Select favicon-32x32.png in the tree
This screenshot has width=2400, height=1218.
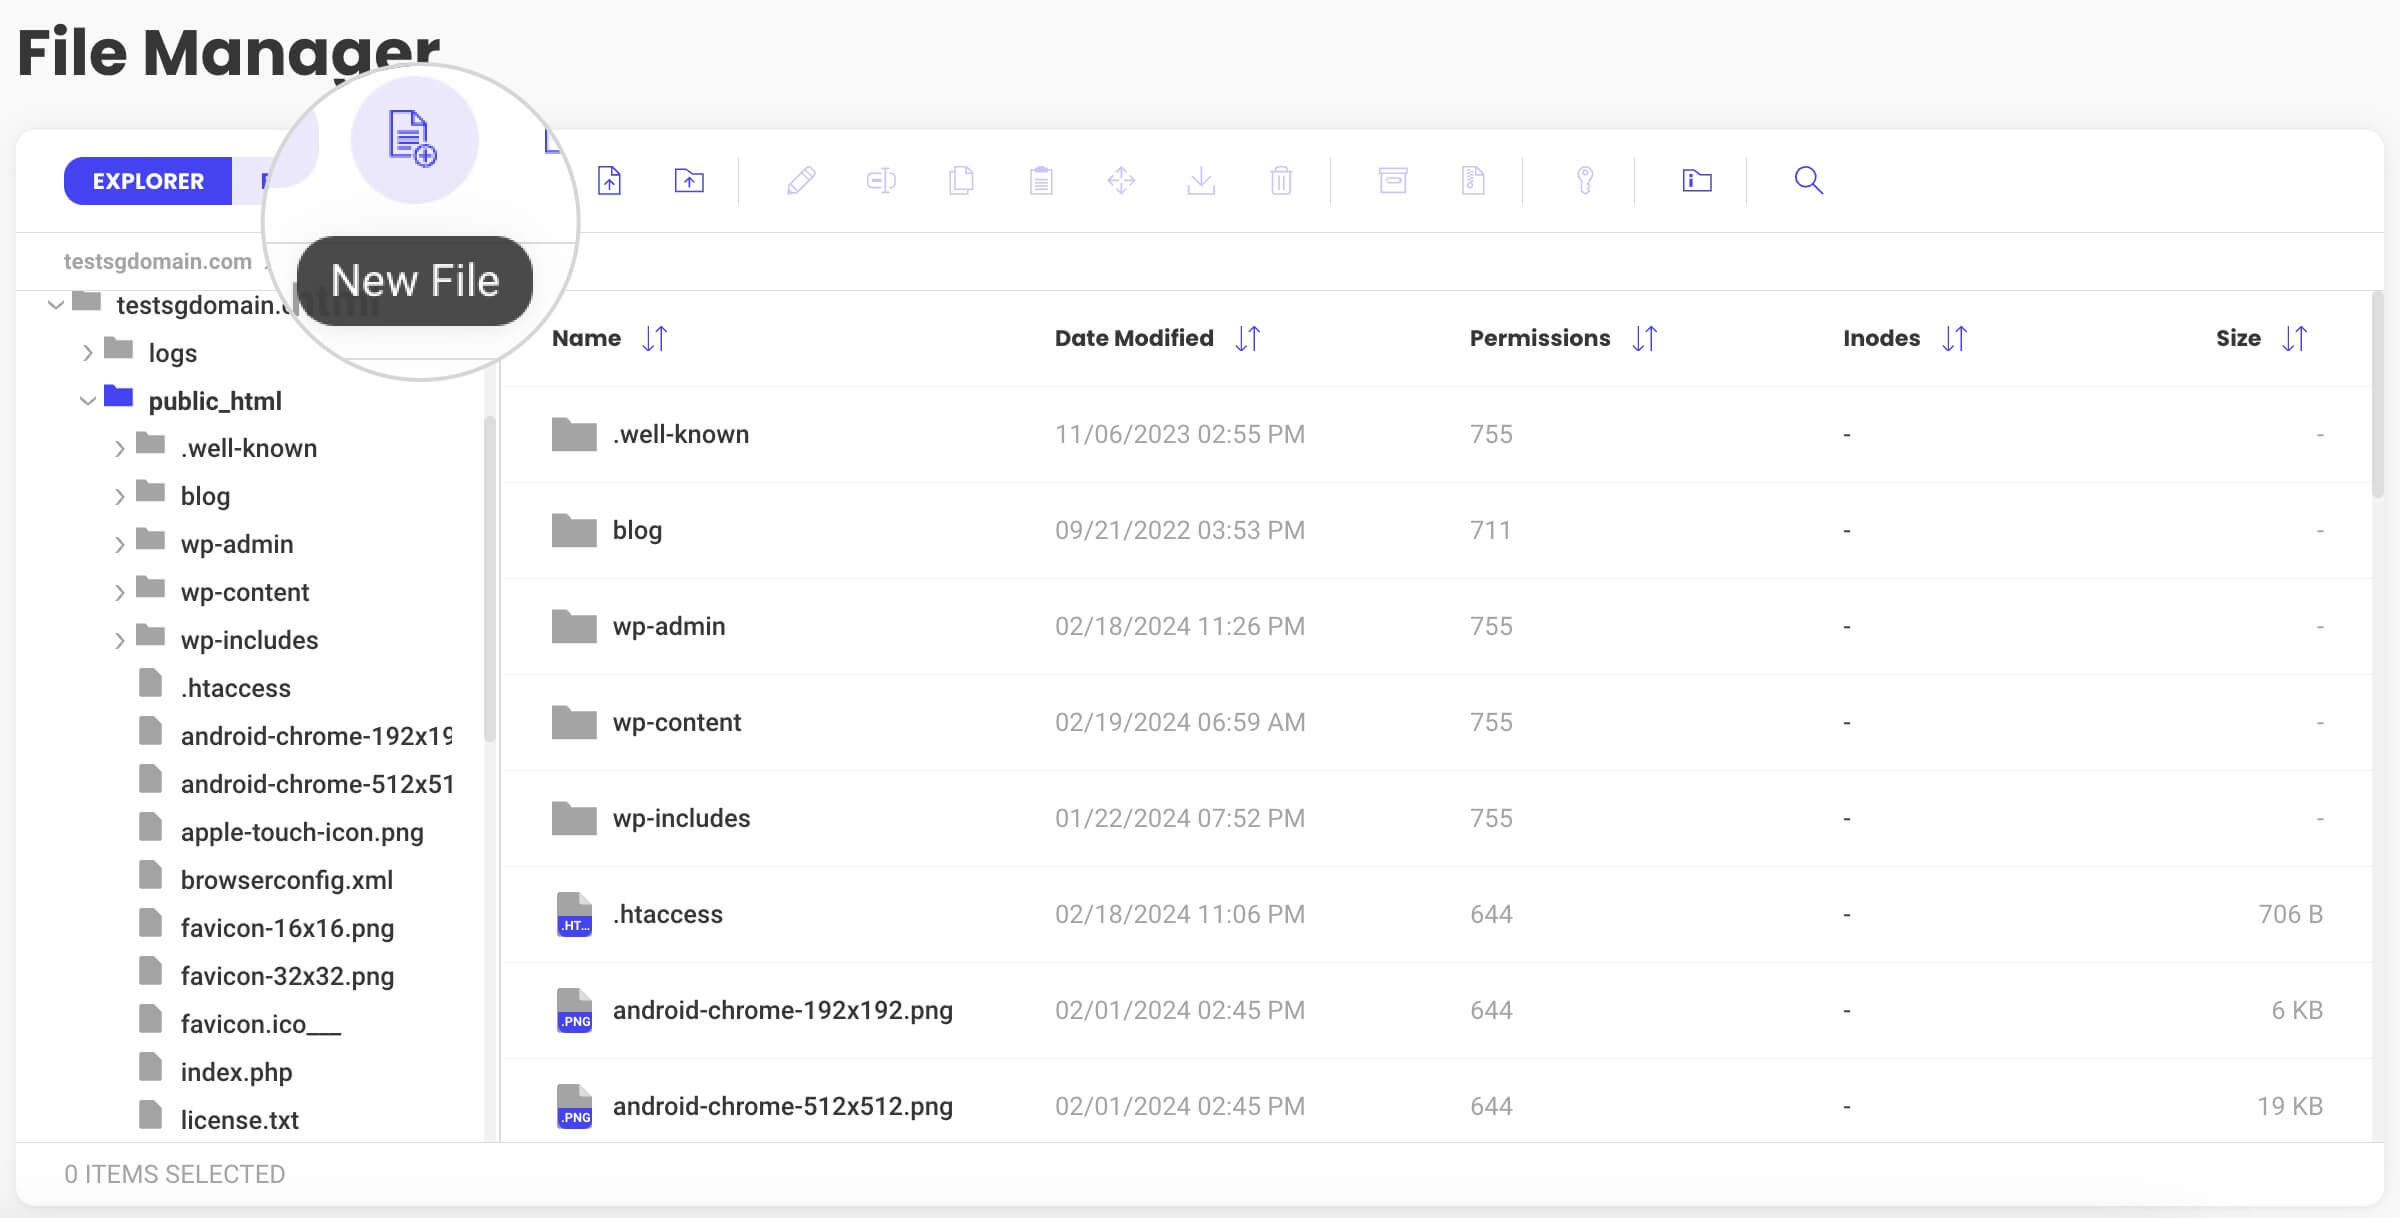[287, 976]
